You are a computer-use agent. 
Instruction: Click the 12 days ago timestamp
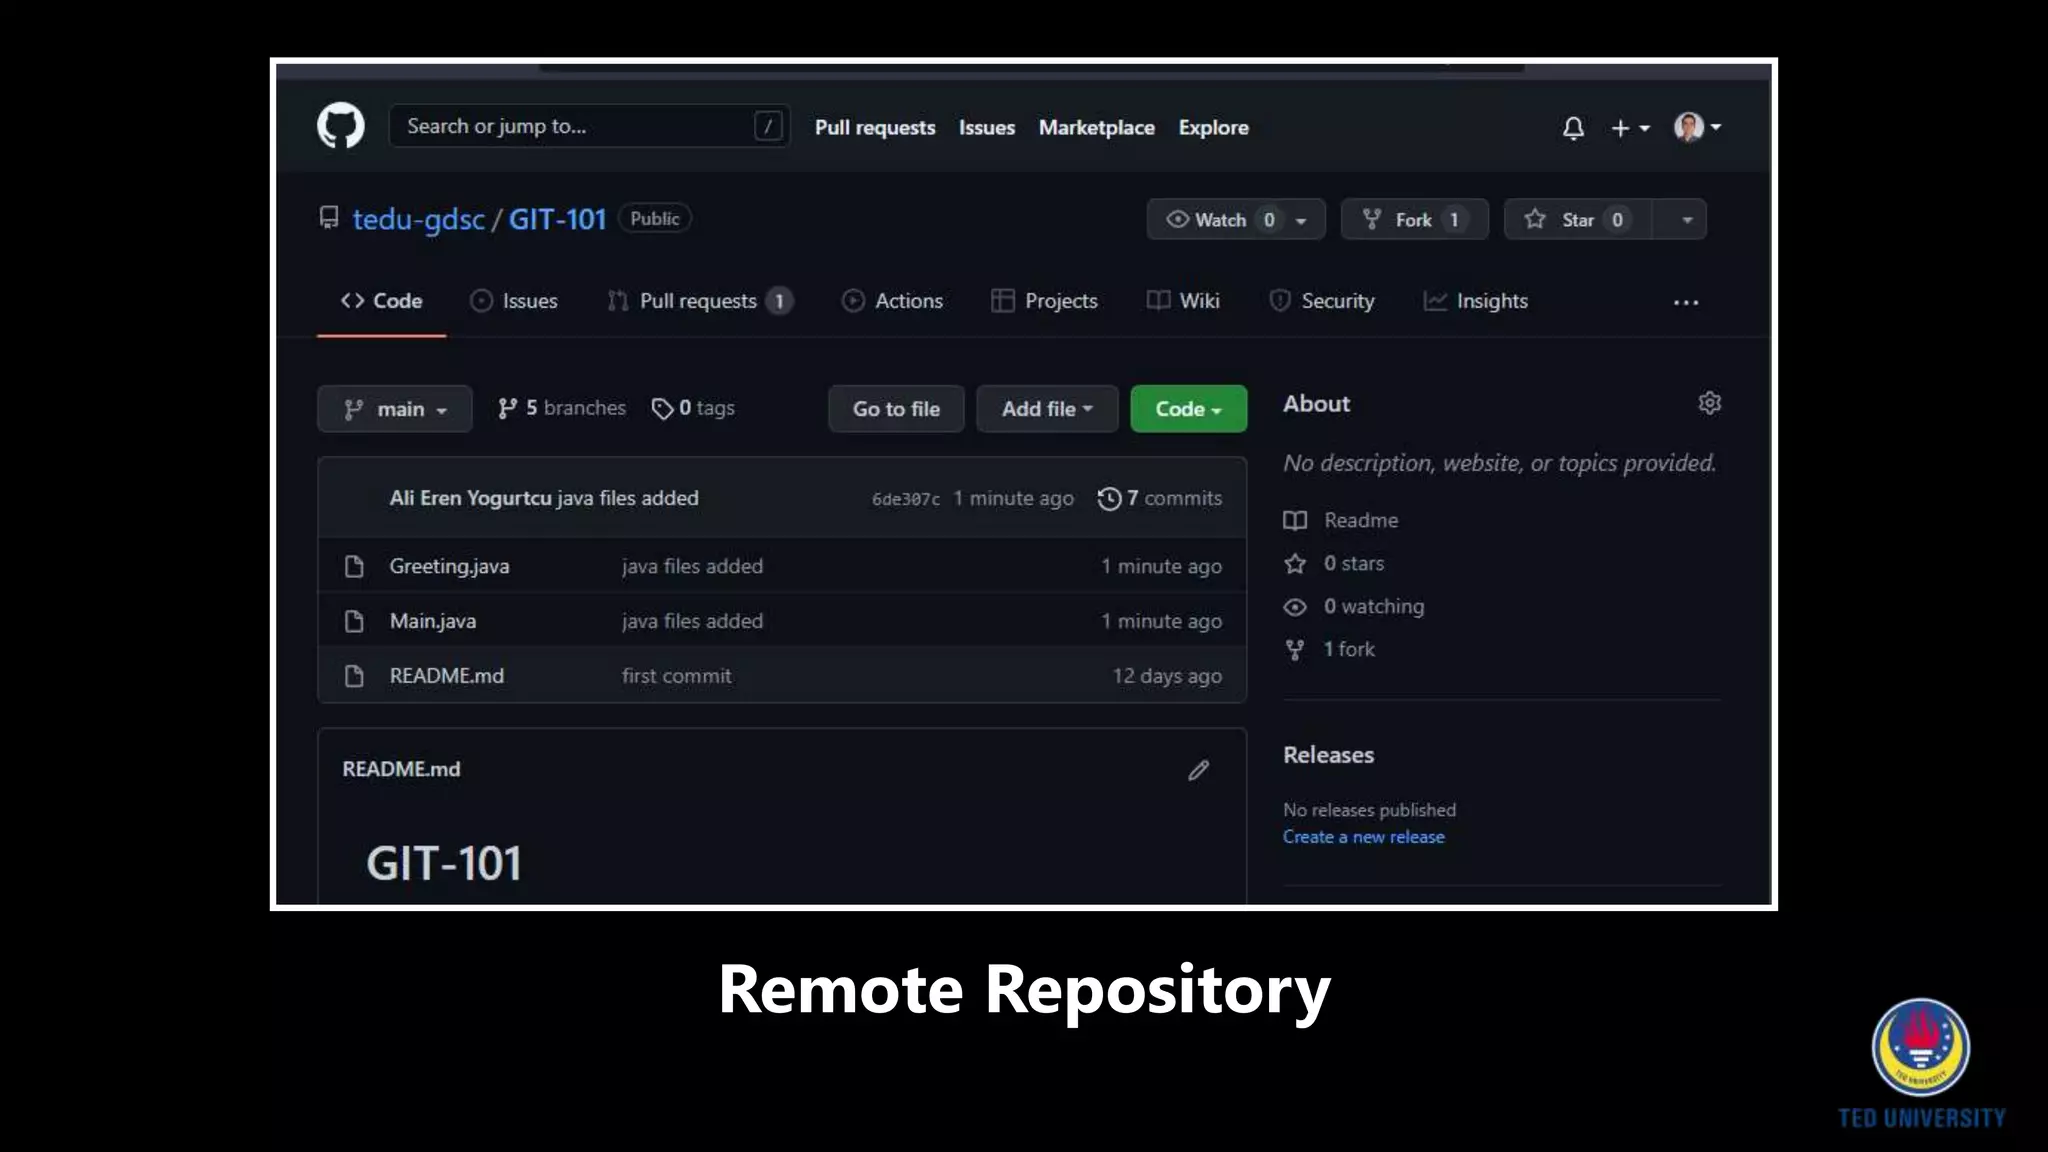(x=1167, y=676)
